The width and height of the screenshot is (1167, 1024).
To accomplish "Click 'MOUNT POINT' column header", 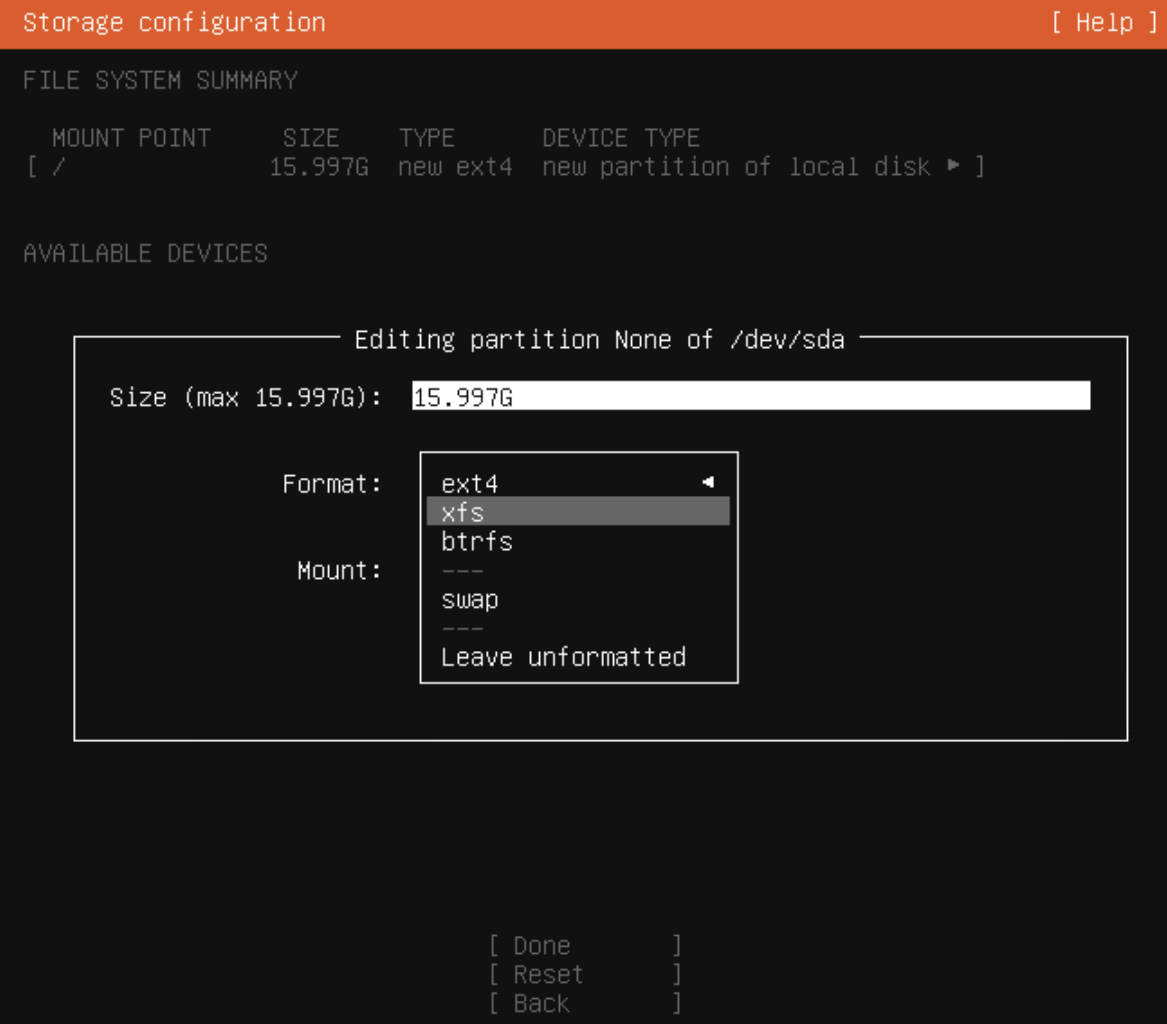I will 131,138.
